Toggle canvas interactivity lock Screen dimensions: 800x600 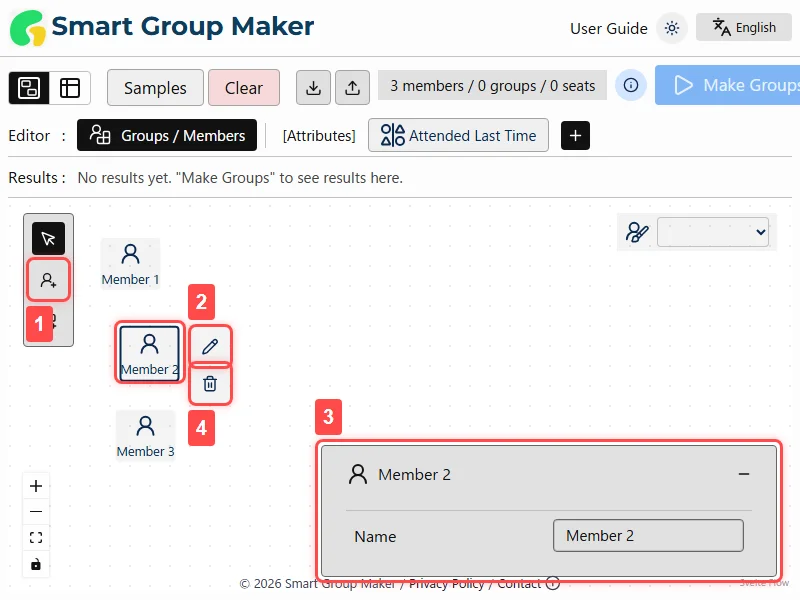(36, 564)
